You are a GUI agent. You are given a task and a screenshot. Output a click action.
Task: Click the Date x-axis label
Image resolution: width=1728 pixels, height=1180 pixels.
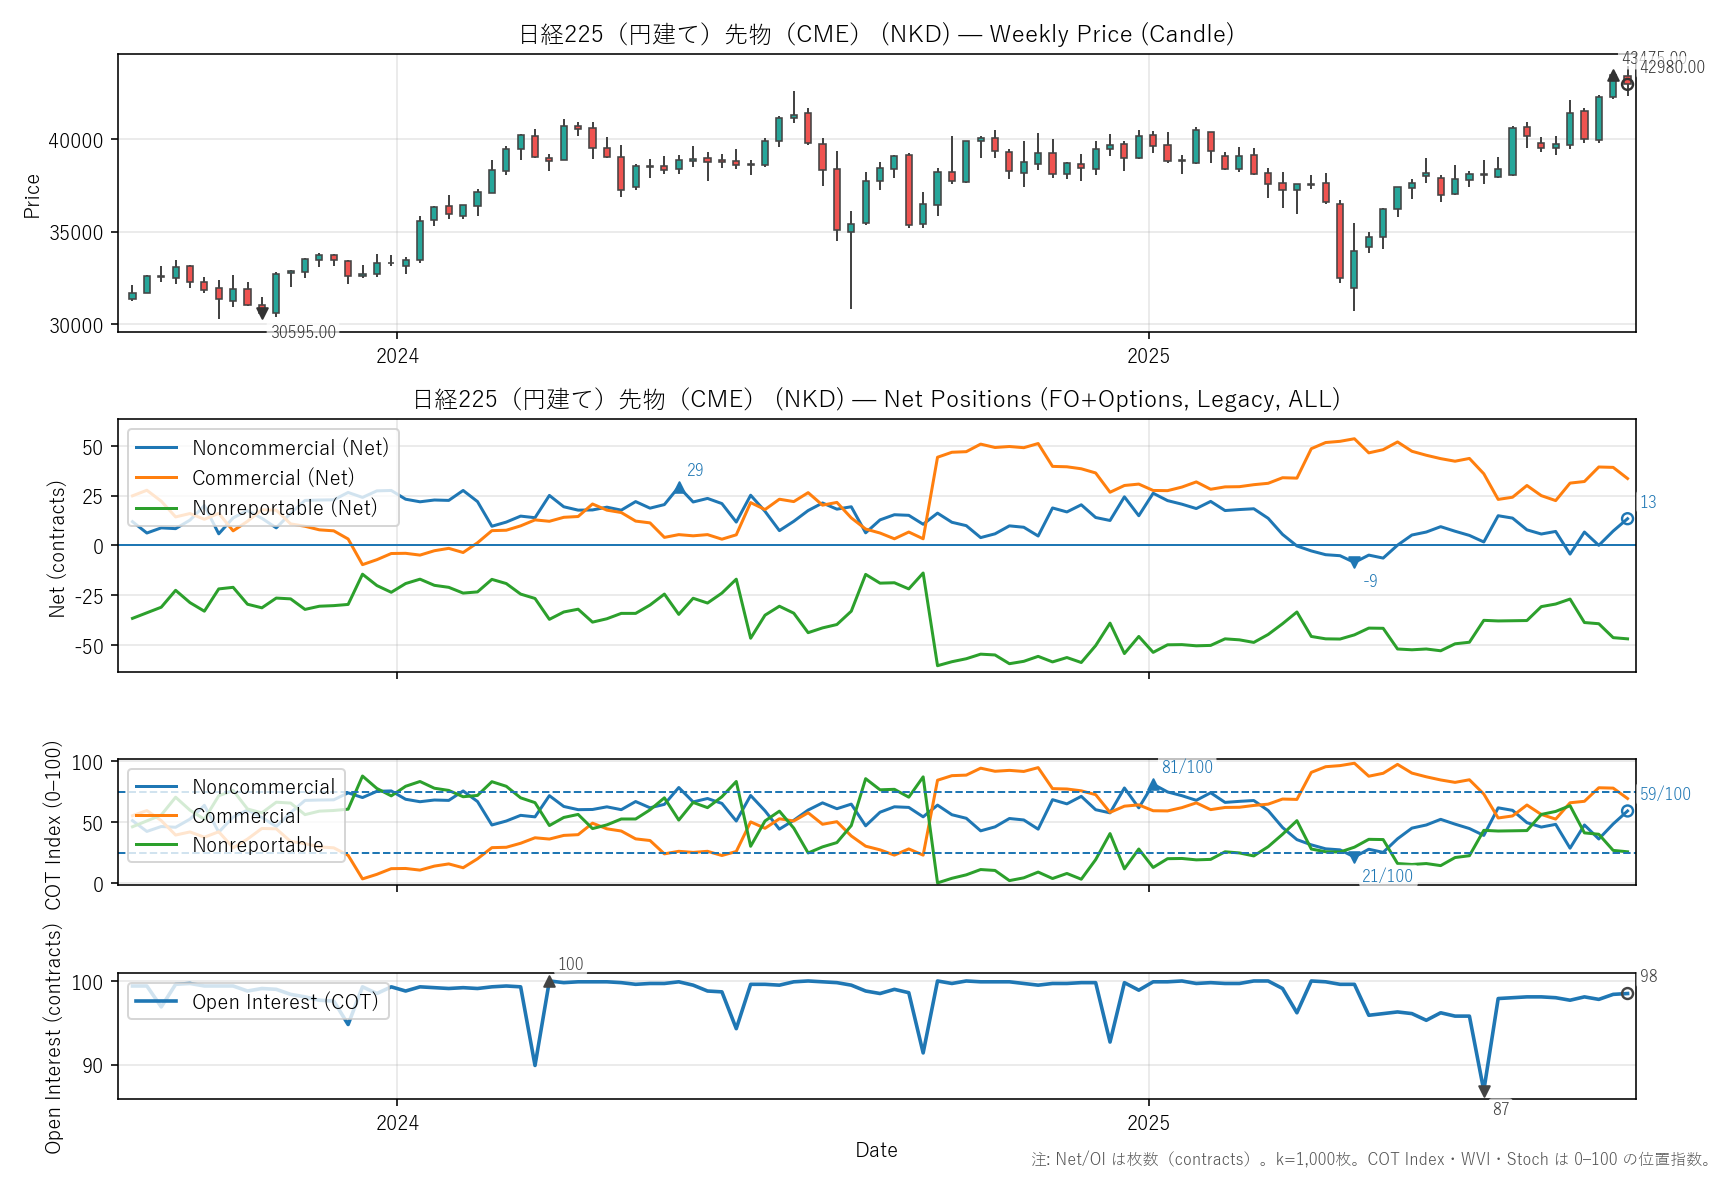click(876, 1150)
